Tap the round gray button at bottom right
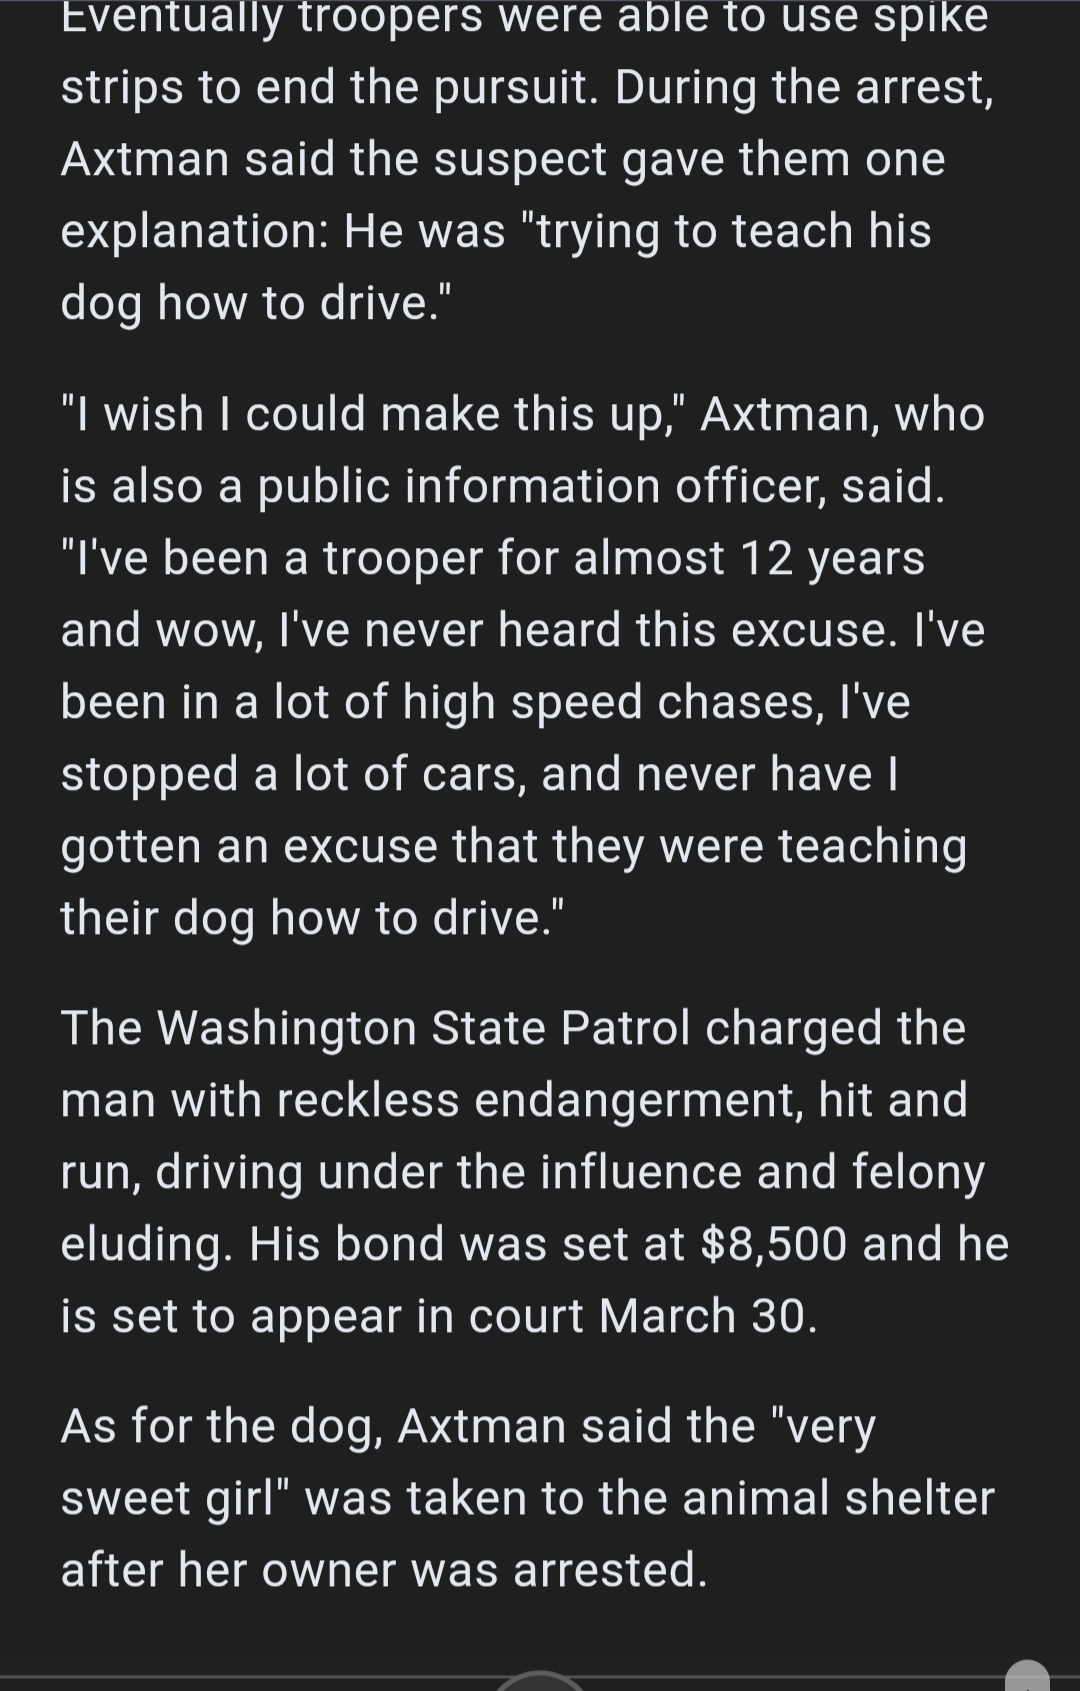Viewport: 1080px width, 1691px height. click(1026, 1677)
